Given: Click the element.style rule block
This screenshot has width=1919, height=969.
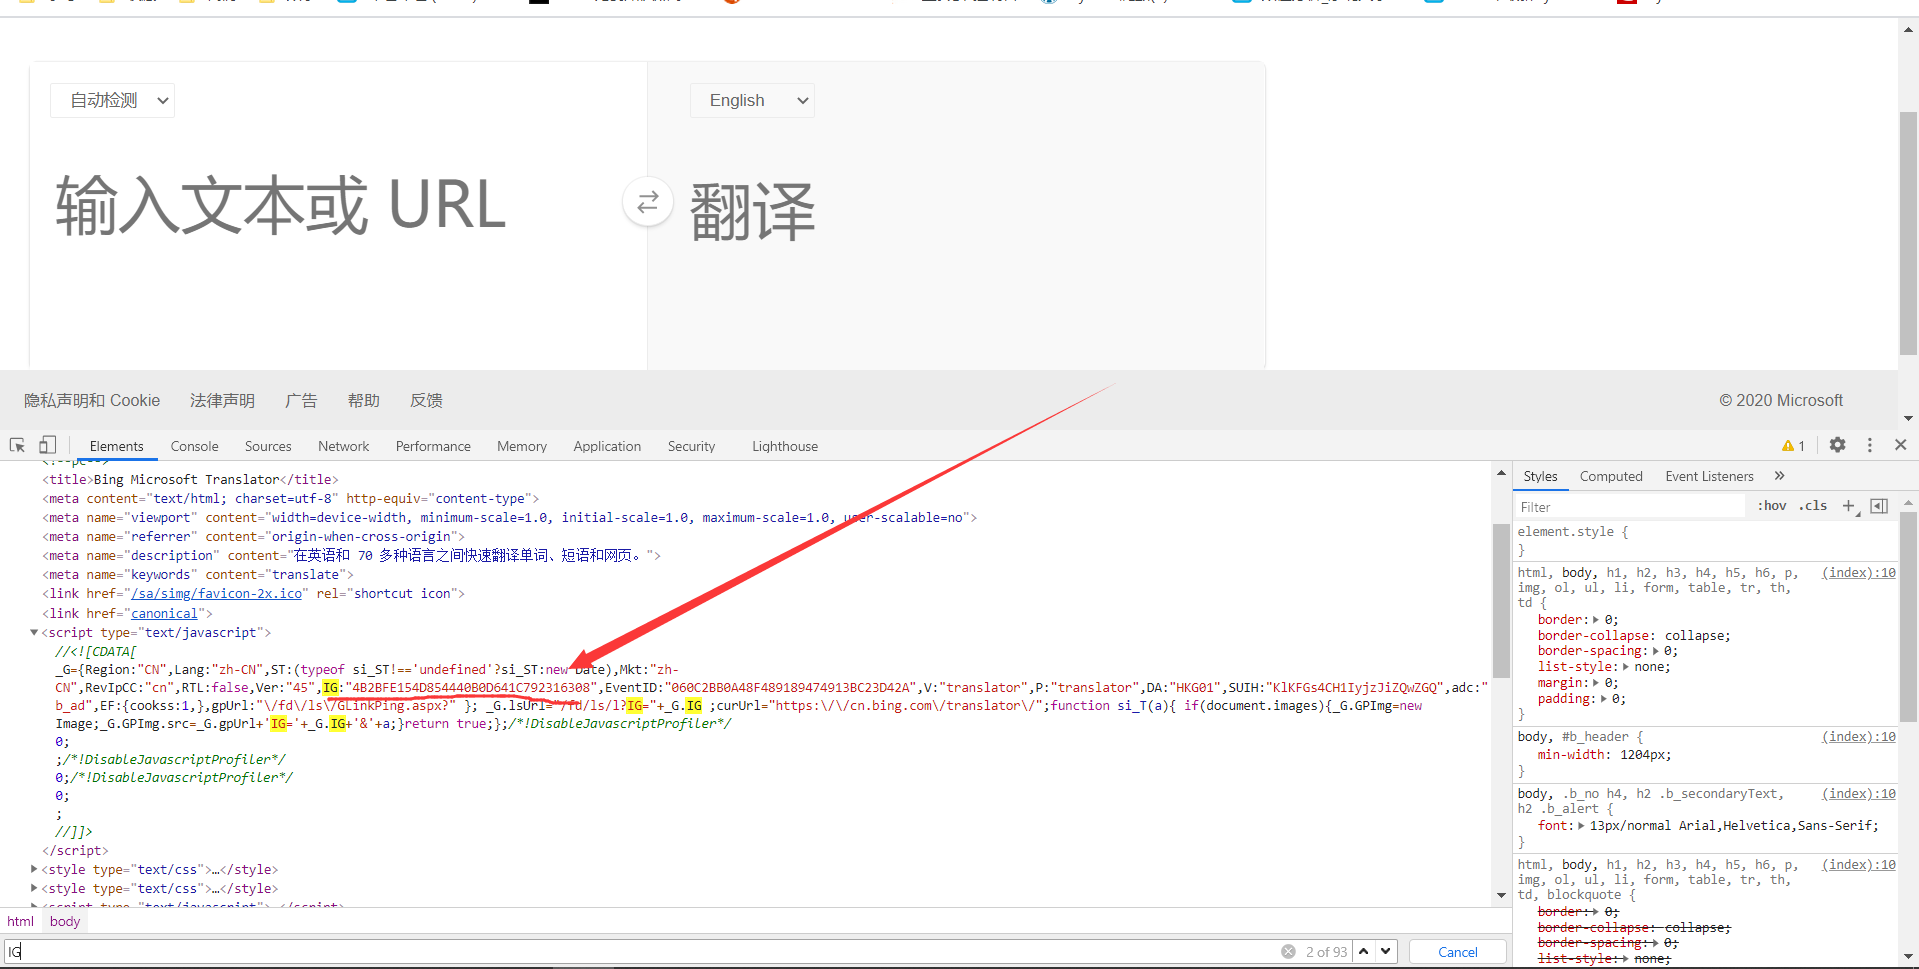Looking at the screenshot, I should (1706, 541).
